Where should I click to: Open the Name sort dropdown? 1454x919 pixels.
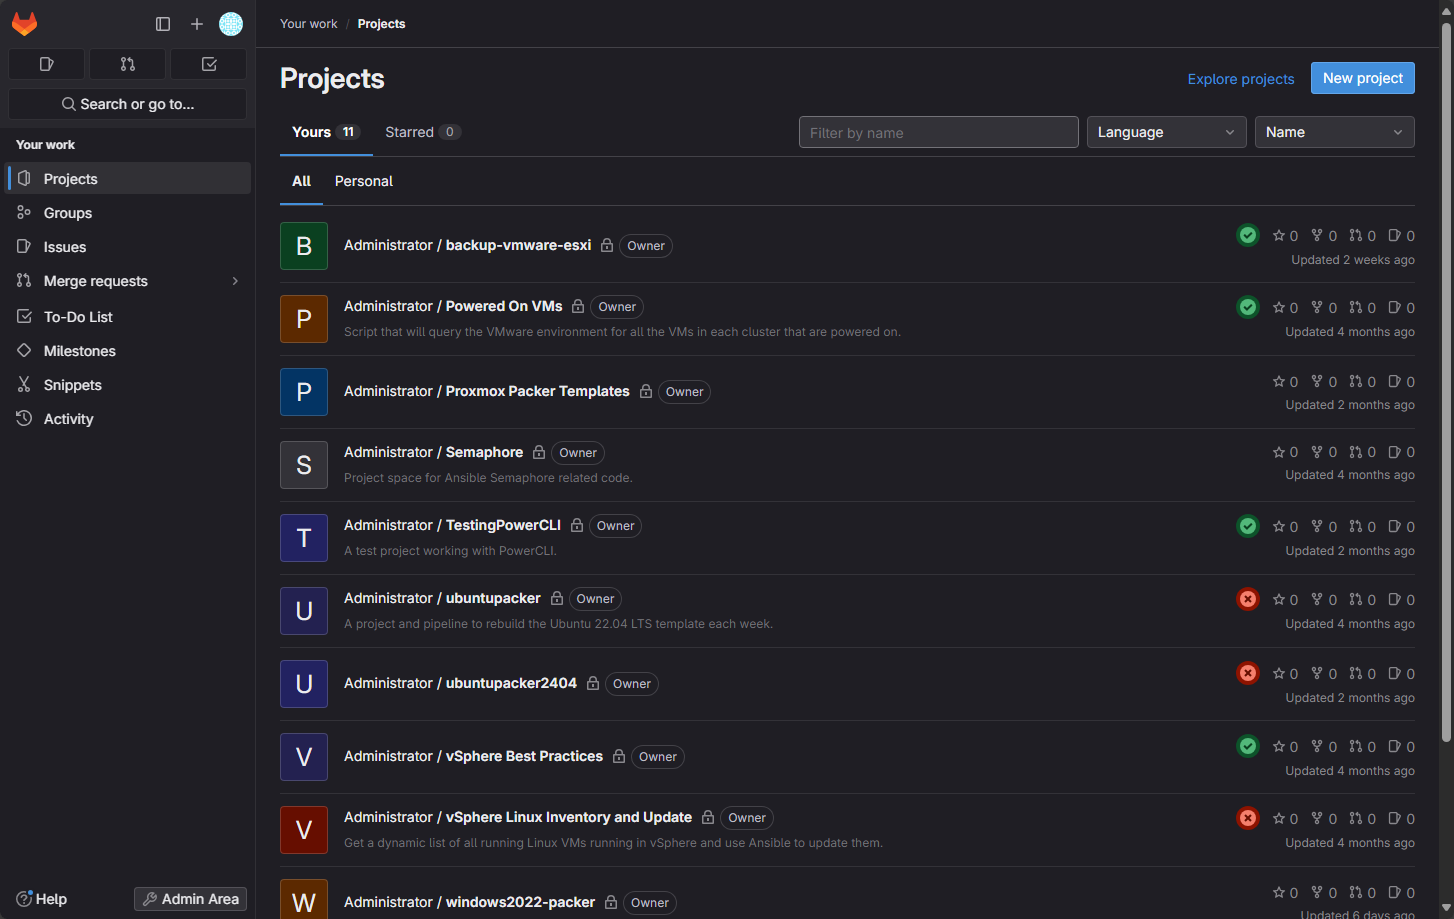[1334, 132]
